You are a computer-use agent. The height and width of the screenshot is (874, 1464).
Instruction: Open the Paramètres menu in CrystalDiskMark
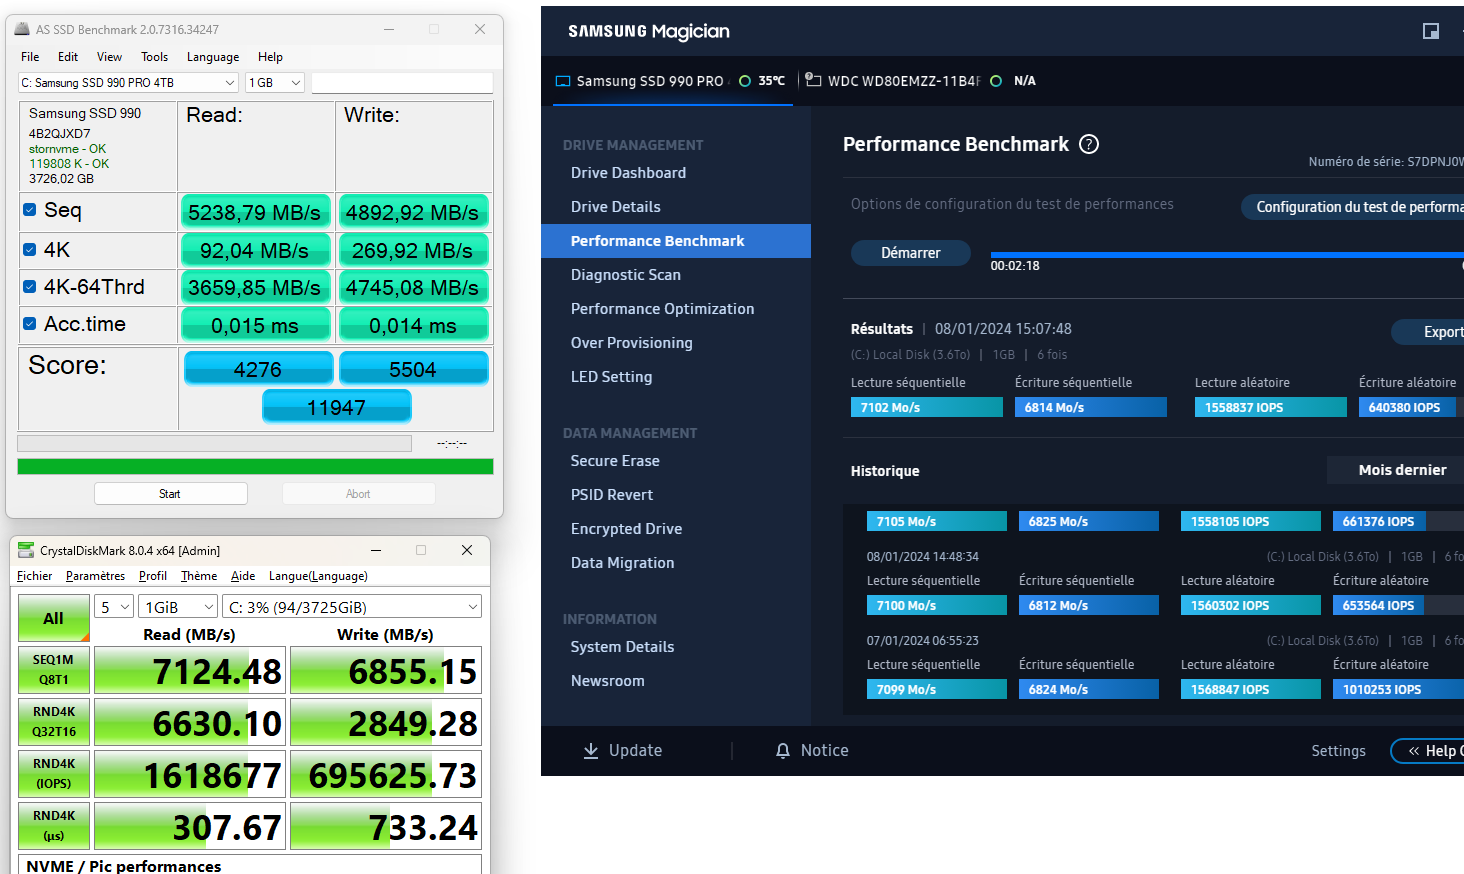(x=95, y=576)
